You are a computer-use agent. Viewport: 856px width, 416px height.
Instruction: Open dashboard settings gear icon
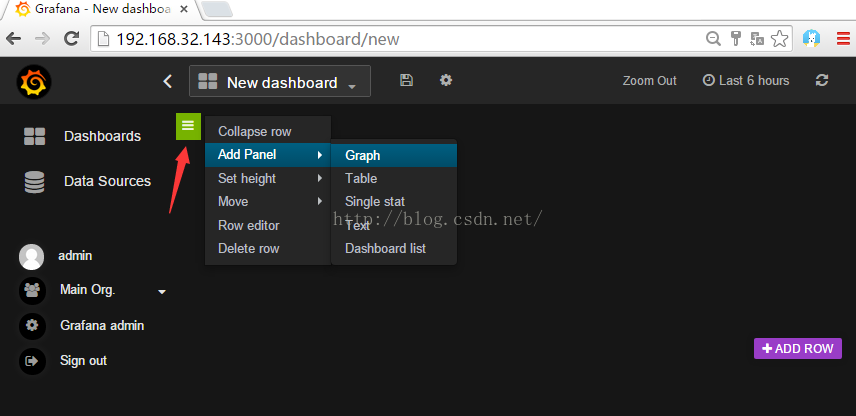(446, 80)
